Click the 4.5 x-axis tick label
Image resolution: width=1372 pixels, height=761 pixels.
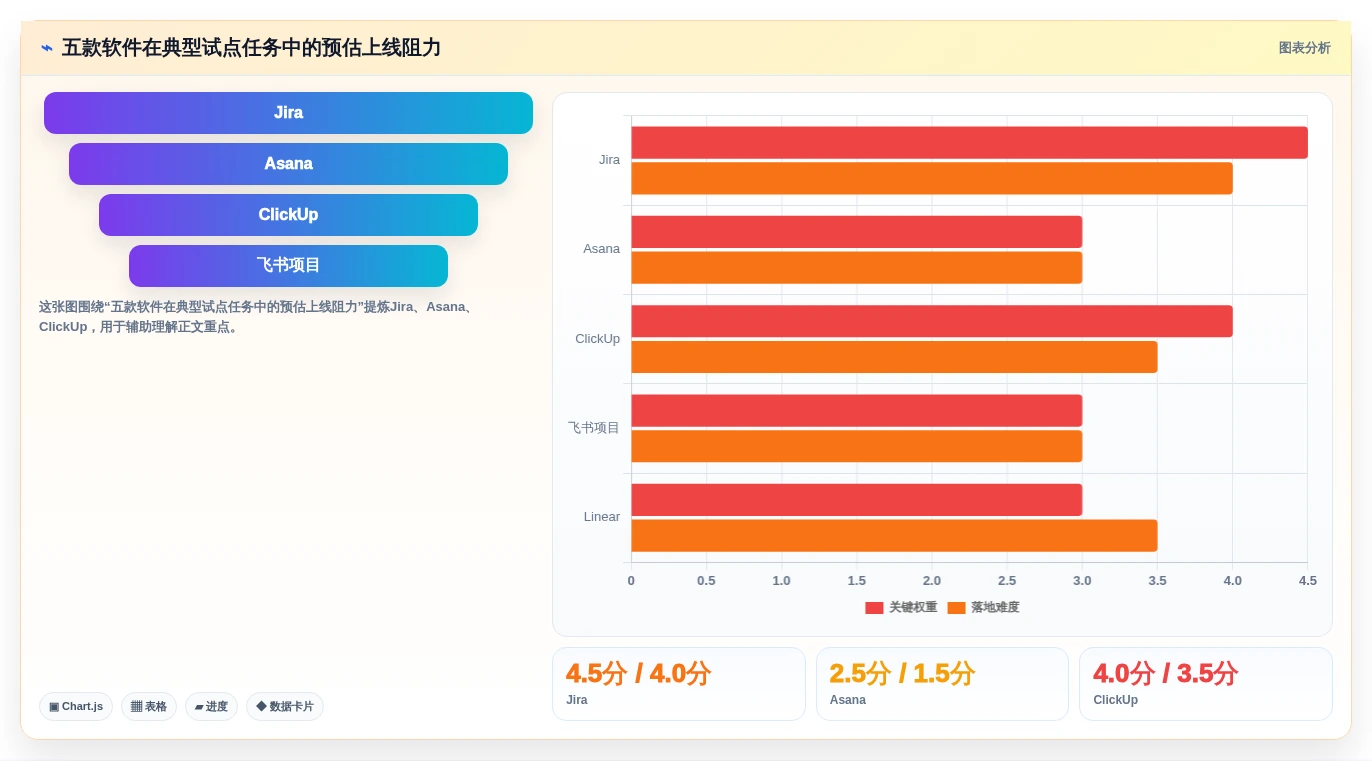pos(1307,581)
